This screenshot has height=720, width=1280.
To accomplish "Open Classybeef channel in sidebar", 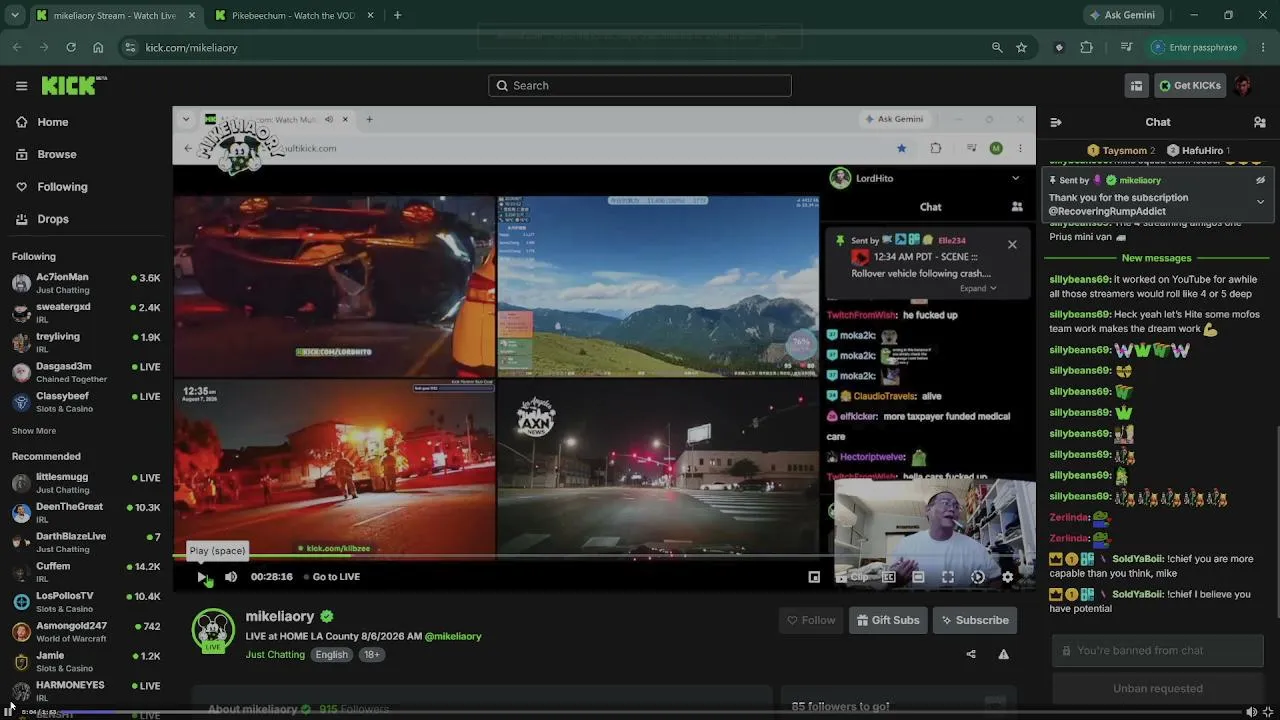I will [x=86, y=402].
